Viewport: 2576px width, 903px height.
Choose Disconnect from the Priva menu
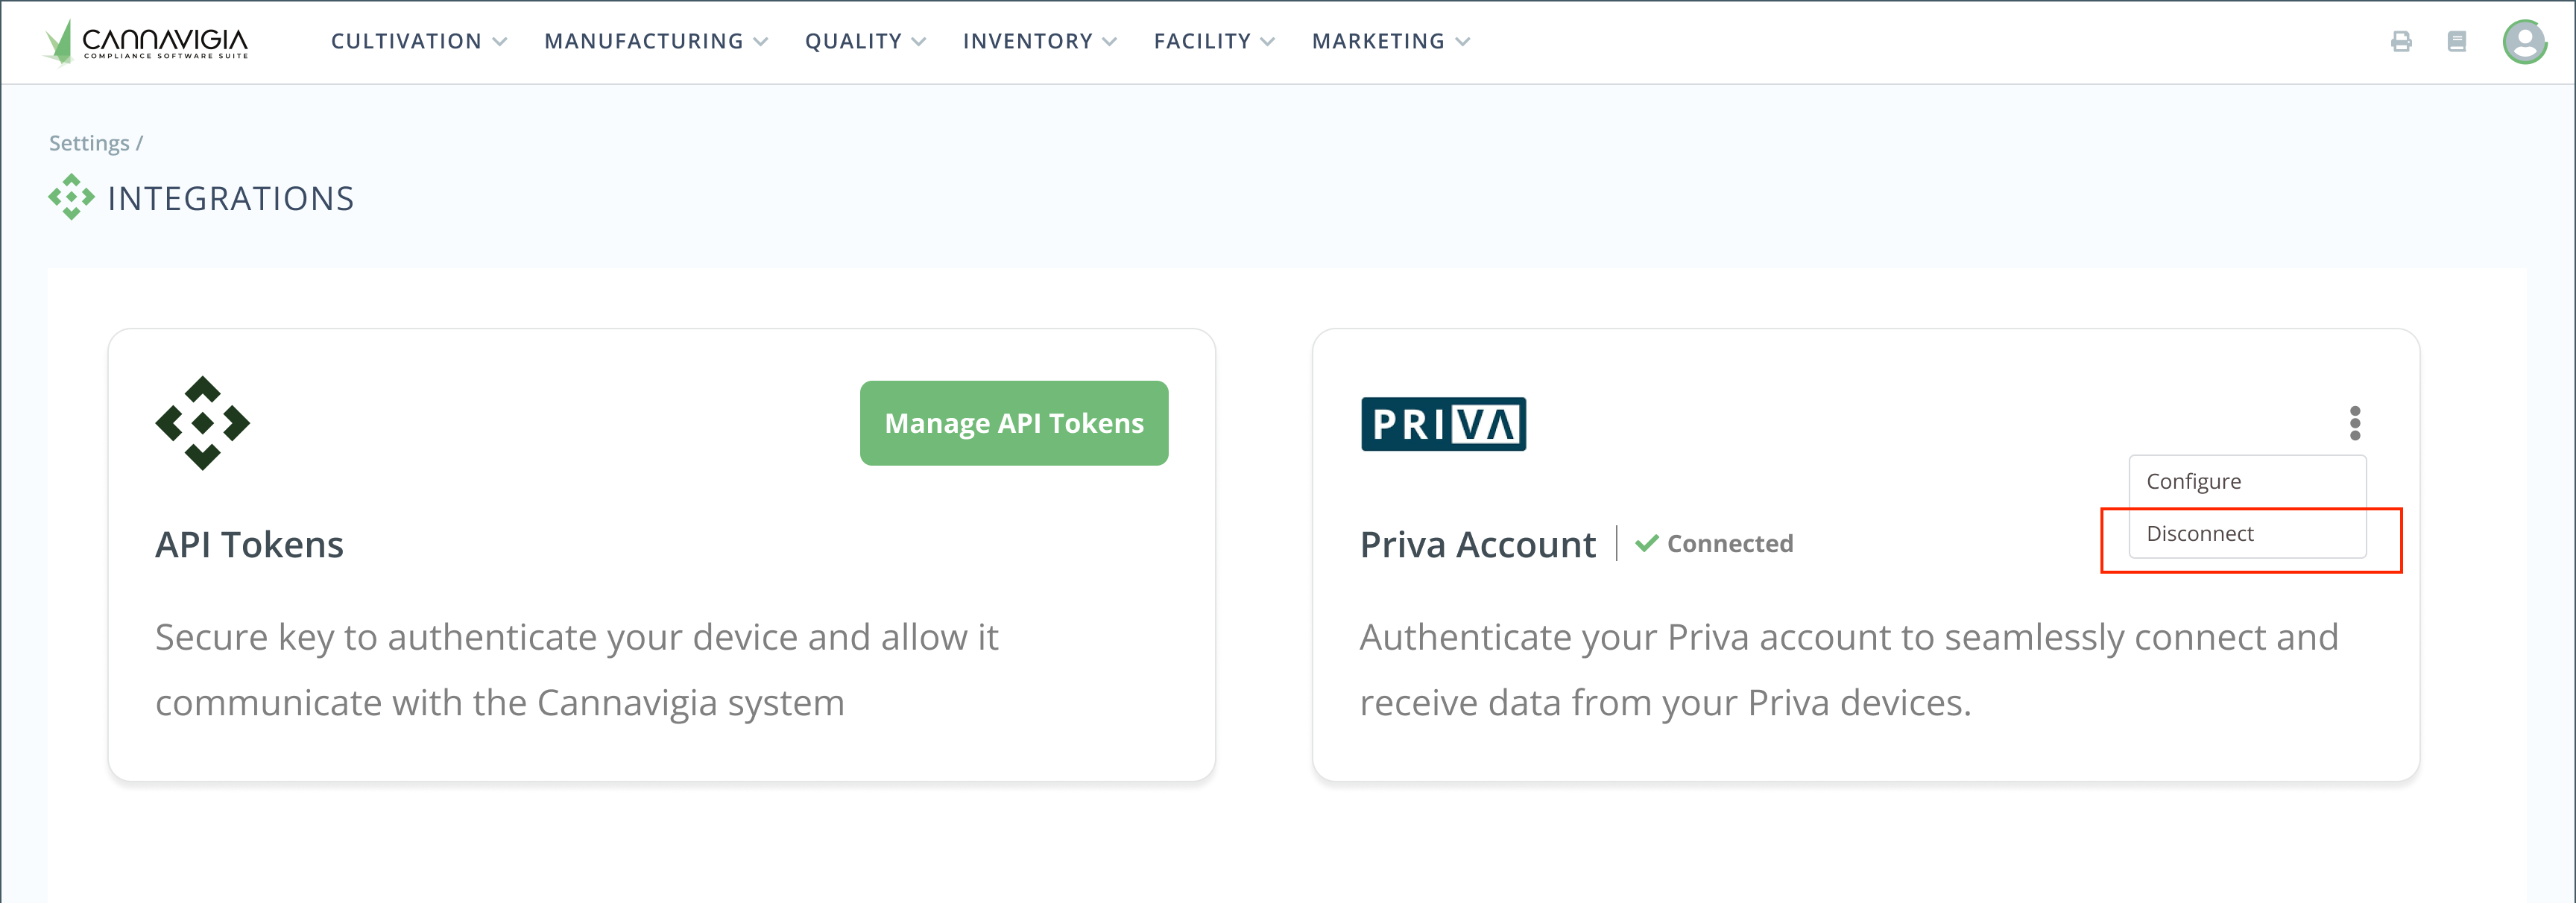[2200, 533]
